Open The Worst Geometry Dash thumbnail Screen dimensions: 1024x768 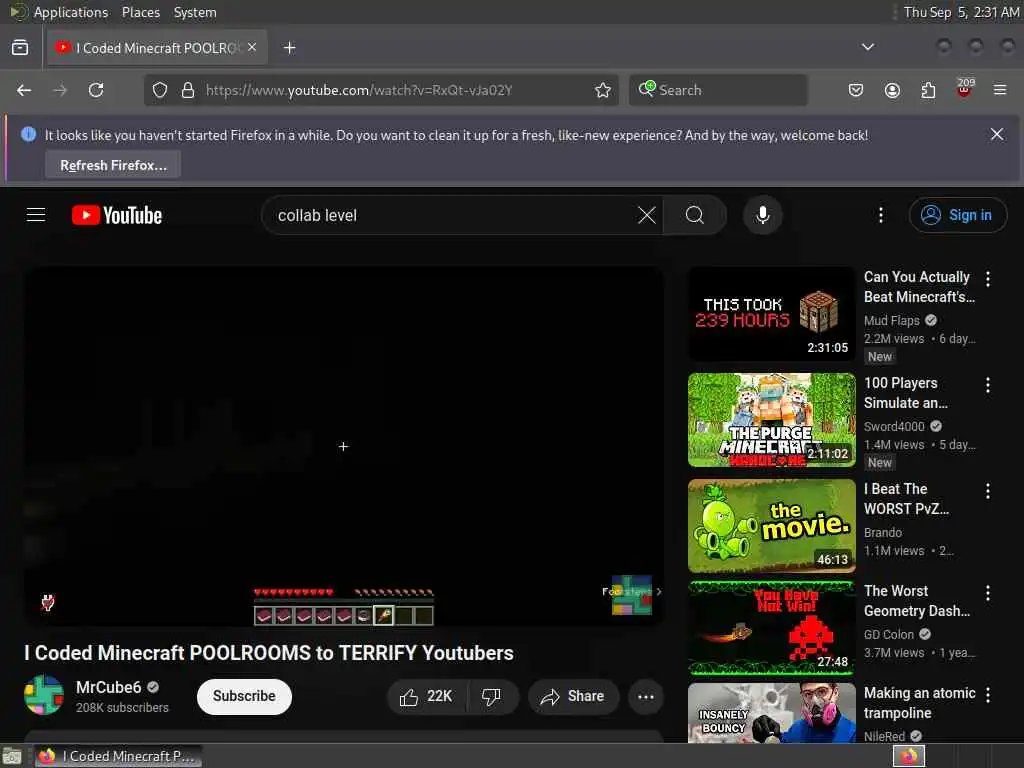tap(771, 628)
